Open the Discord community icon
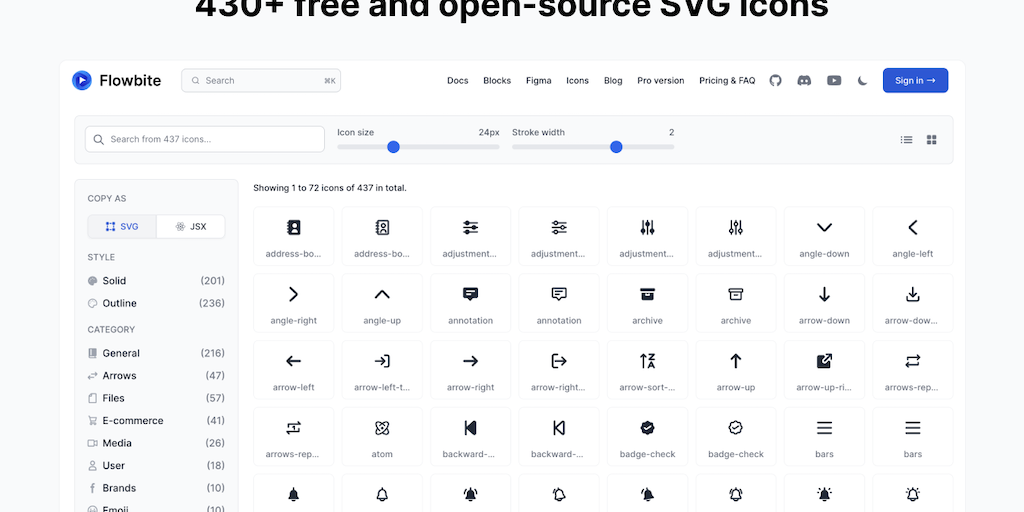The width and height of the screenshot is (1024, 512). click(805, 80)
